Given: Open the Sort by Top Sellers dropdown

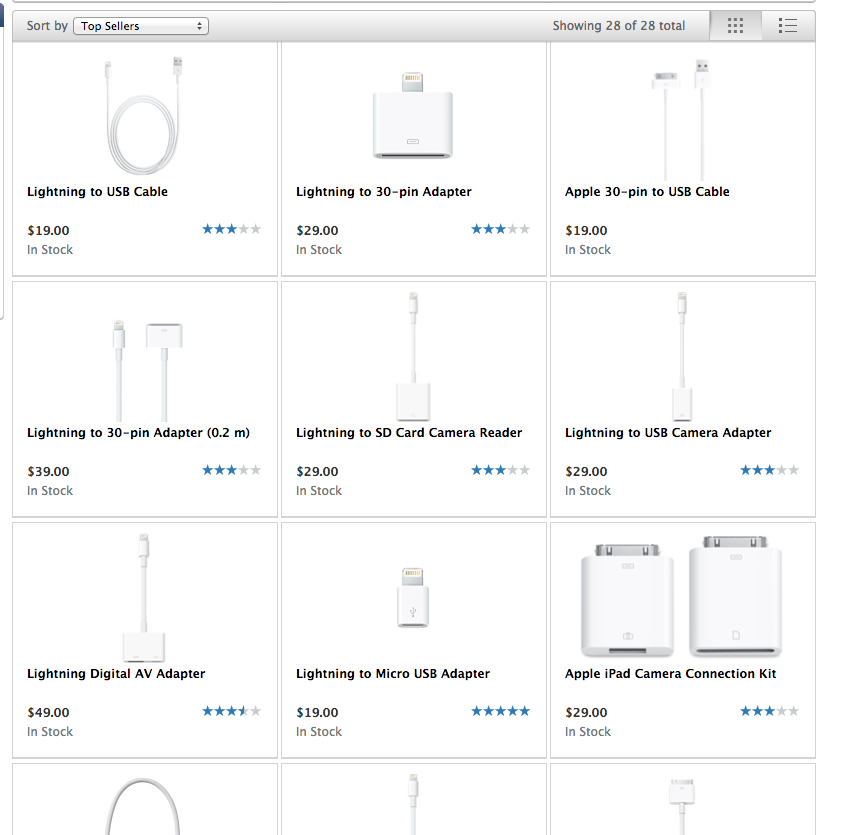Looking at the screenshot, I should tap(141, 26).
